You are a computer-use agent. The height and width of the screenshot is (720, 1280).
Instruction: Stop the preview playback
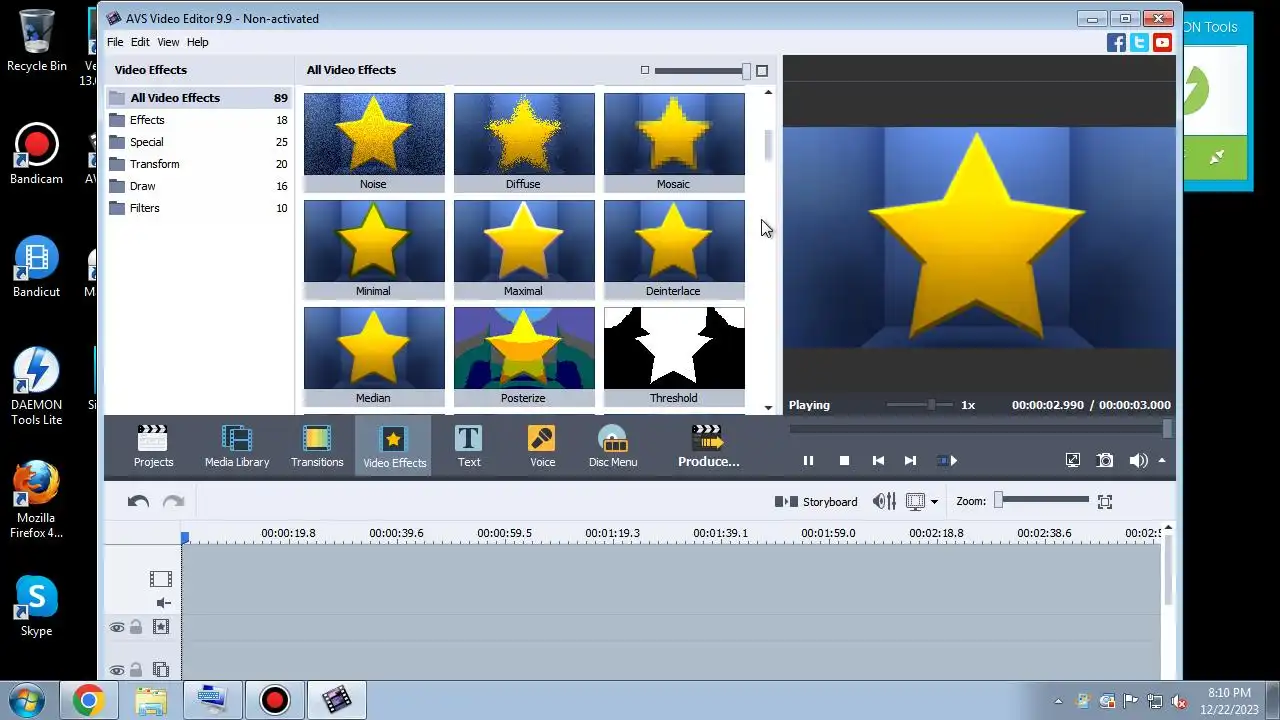pos(844,461)
